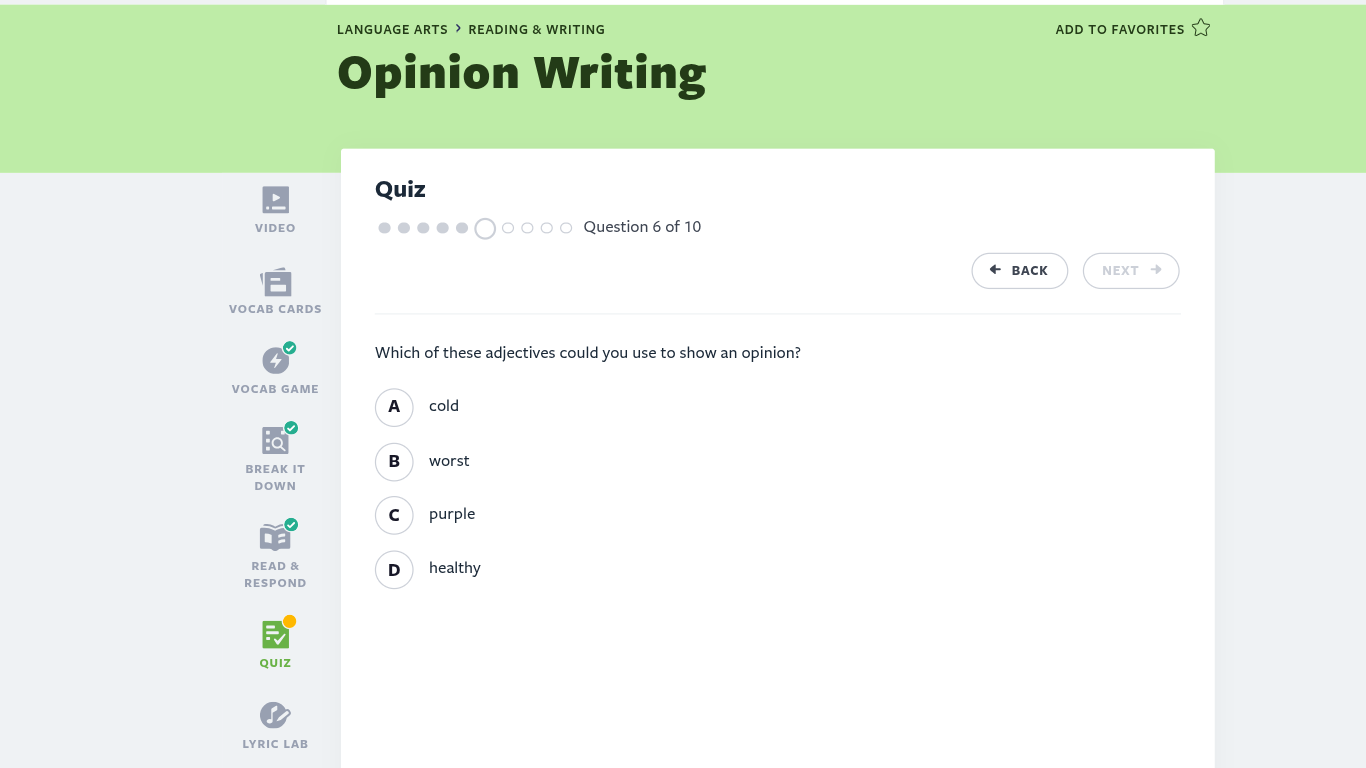This screenshot has width=1366, height=768.
Task: Click the seventh quiz progress dot
Action: pyautogui.click(x=508, y=228)
